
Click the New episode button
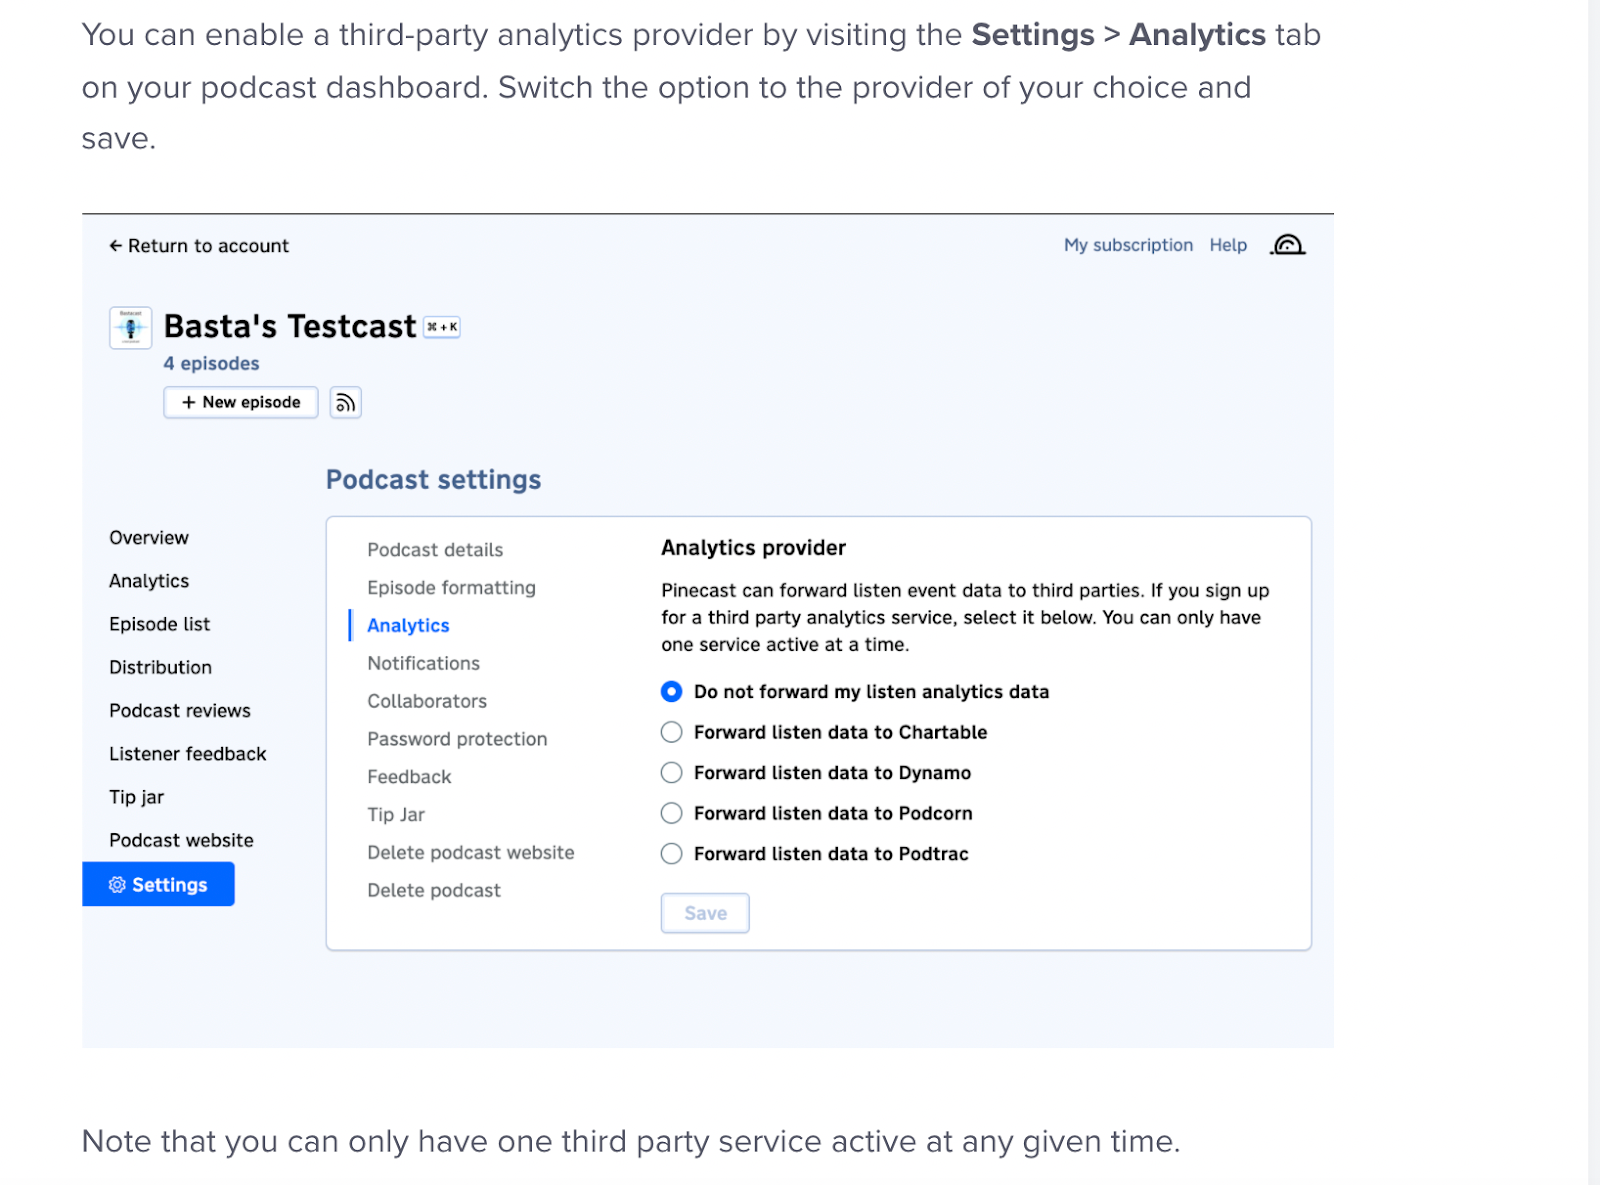click(x=241, y=403)
